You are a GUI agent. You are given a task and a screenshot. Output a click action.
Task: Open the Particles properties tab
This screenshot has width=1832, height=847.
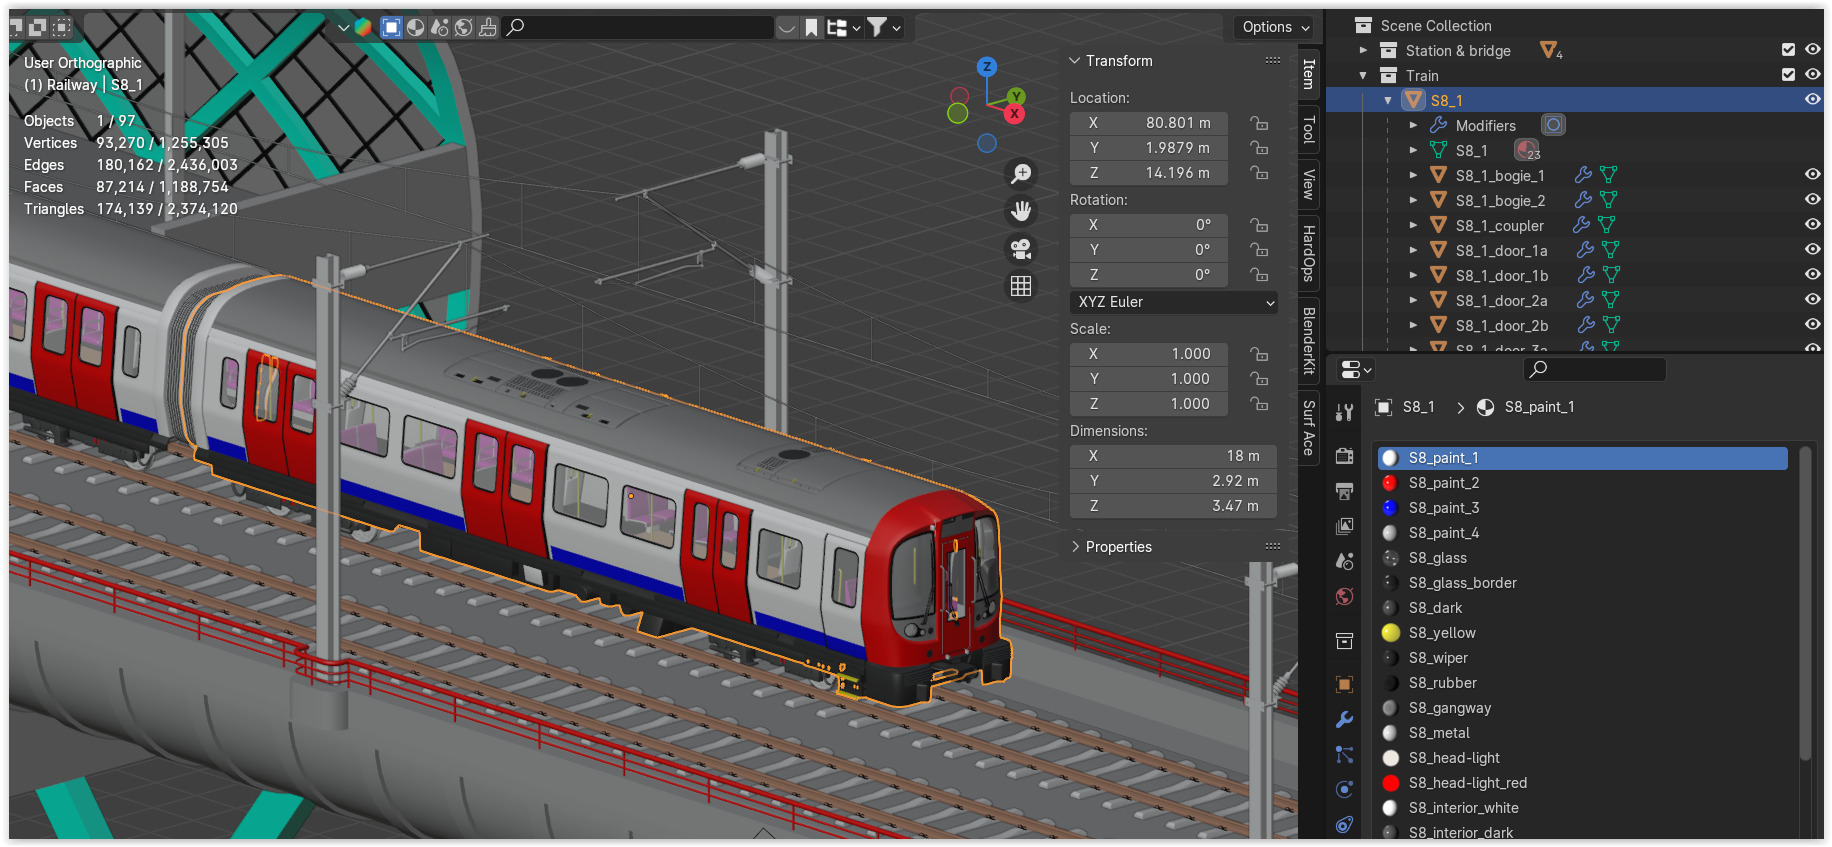click(1344, 755)
